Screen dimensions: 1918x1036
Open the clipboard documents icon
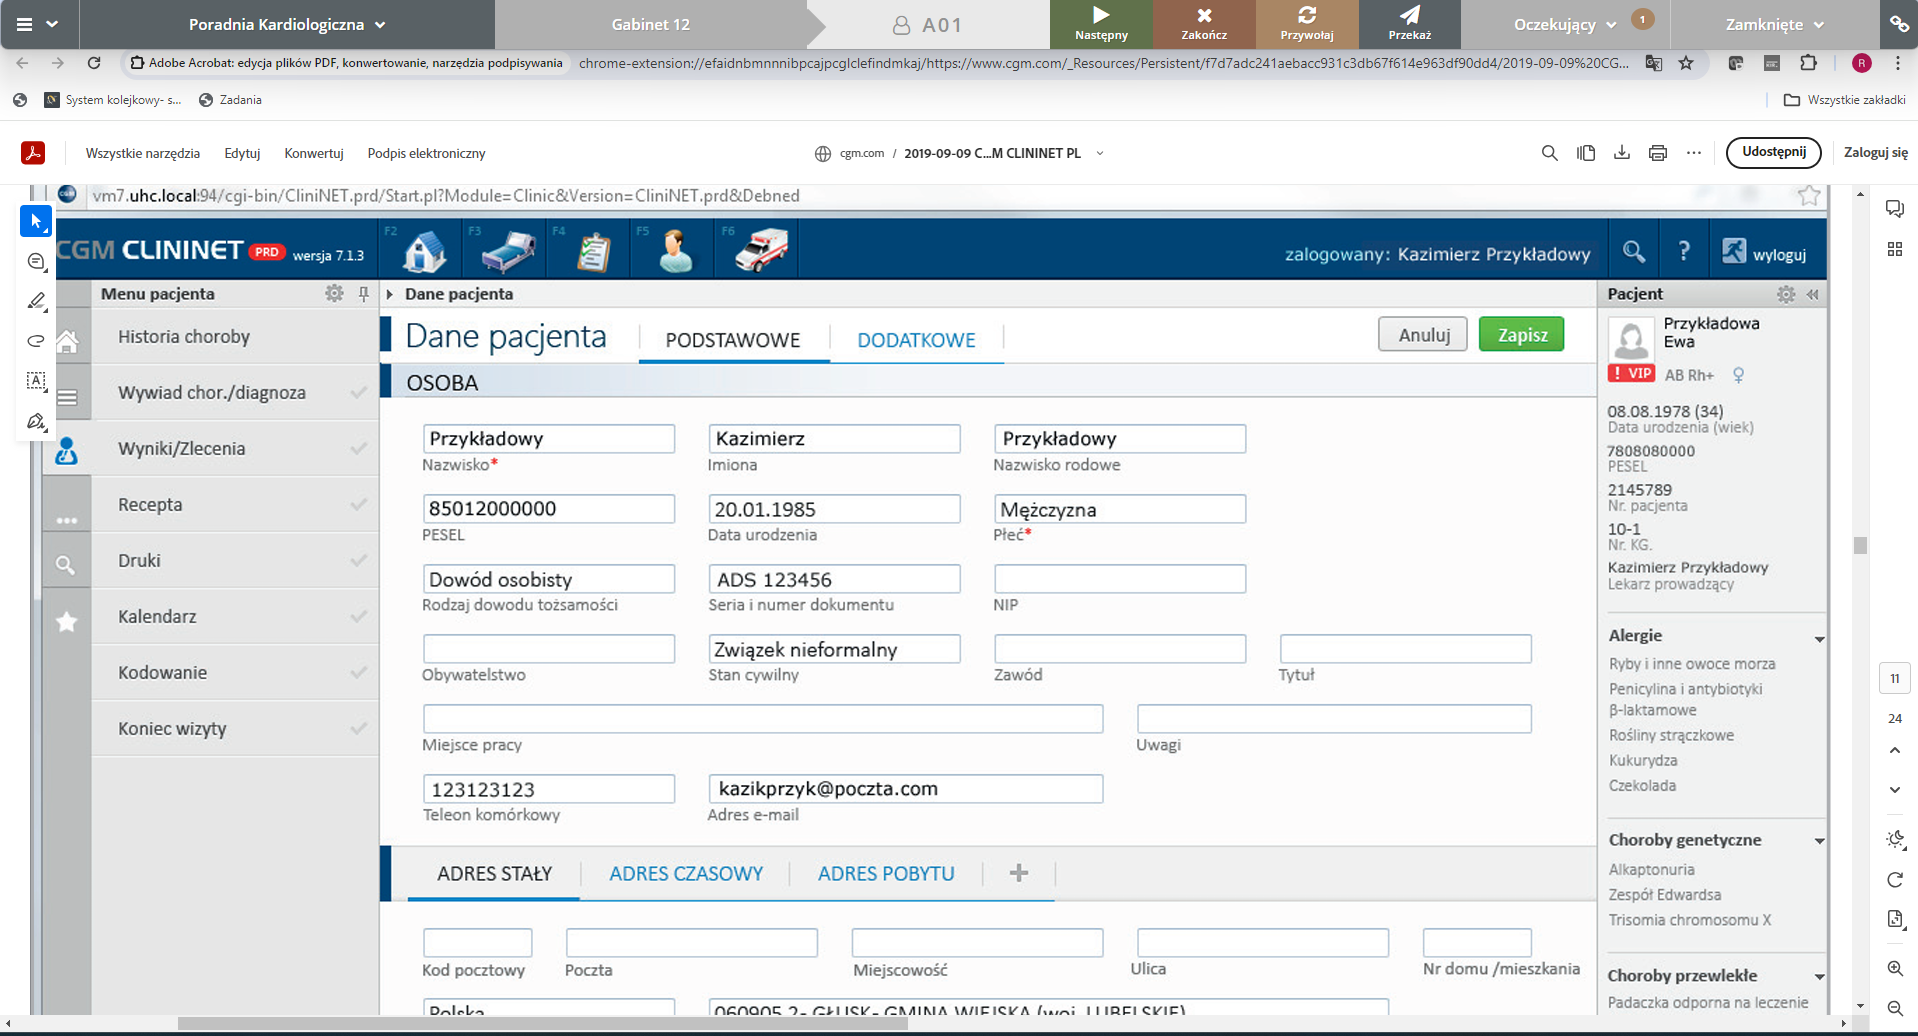point(593,251)
